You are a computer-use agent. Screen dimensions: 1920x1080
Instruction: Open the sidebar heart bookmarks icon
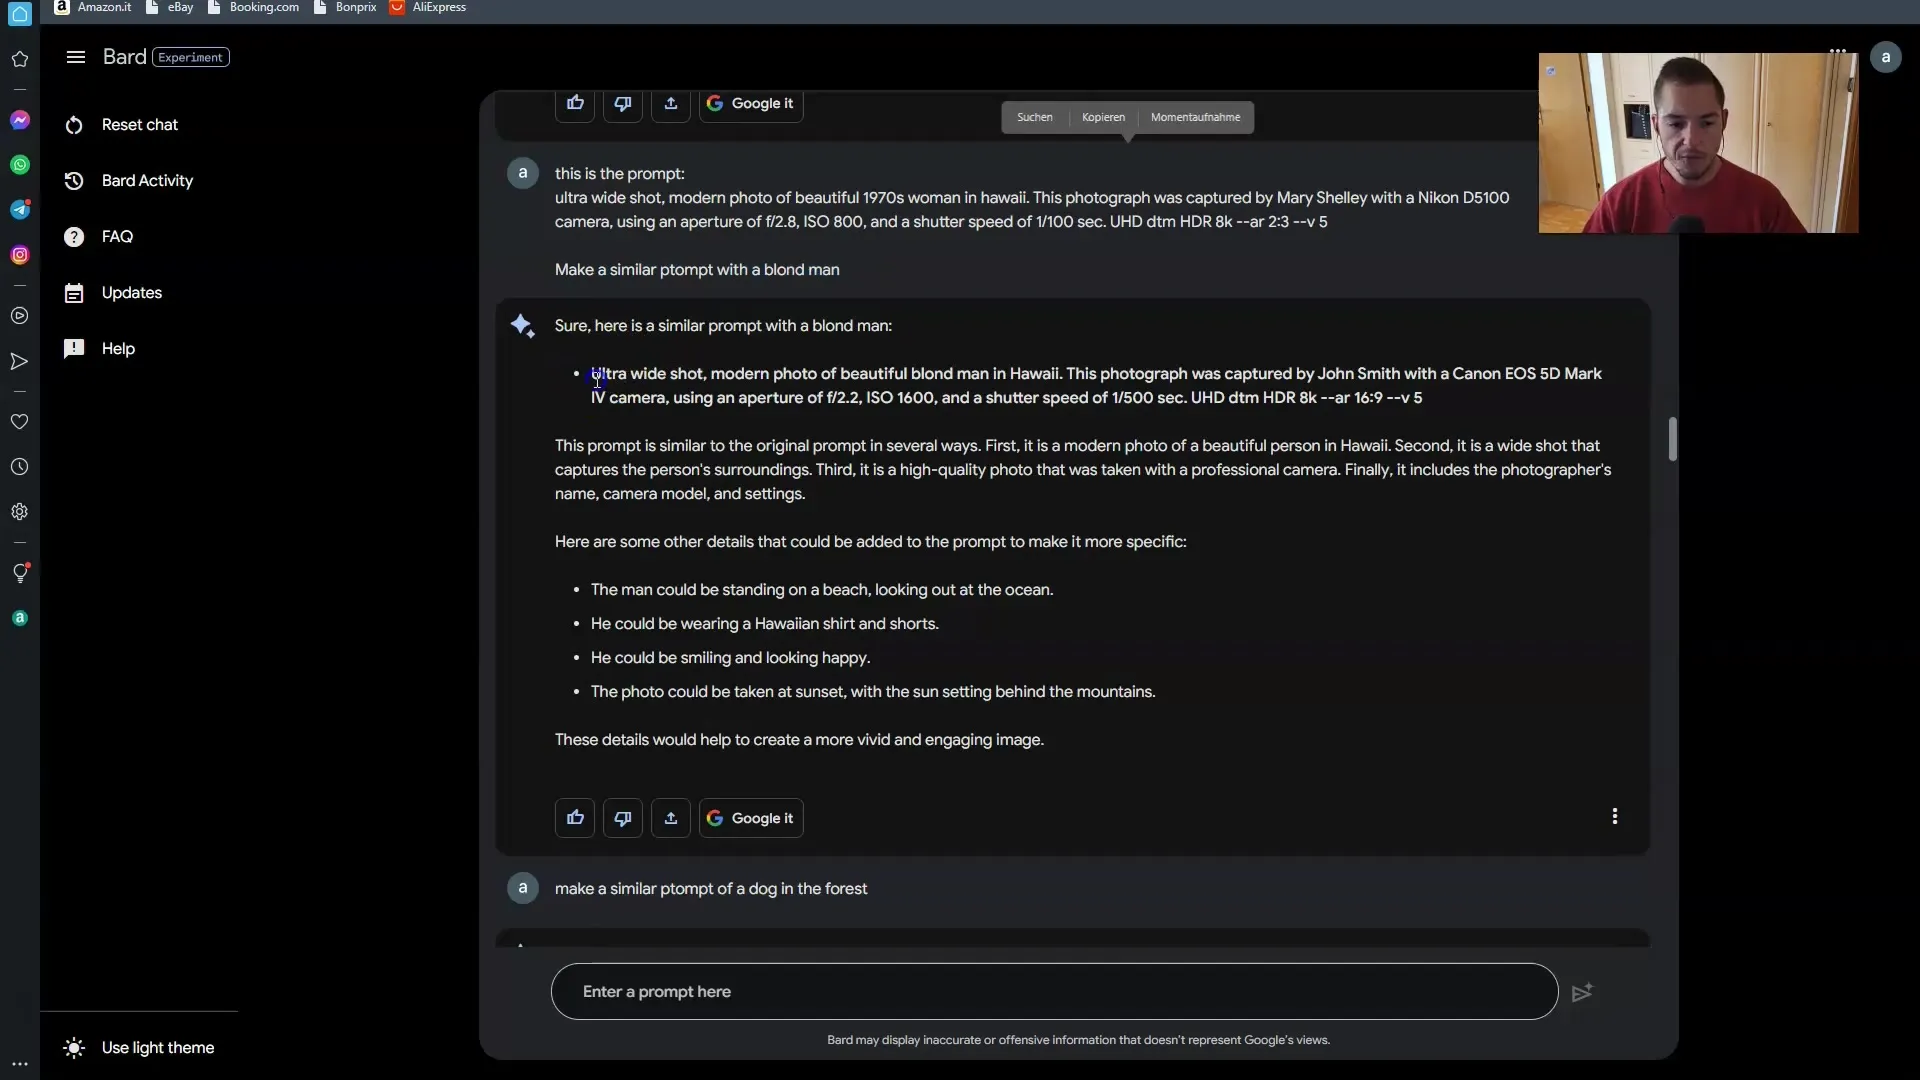click(20, 422)
